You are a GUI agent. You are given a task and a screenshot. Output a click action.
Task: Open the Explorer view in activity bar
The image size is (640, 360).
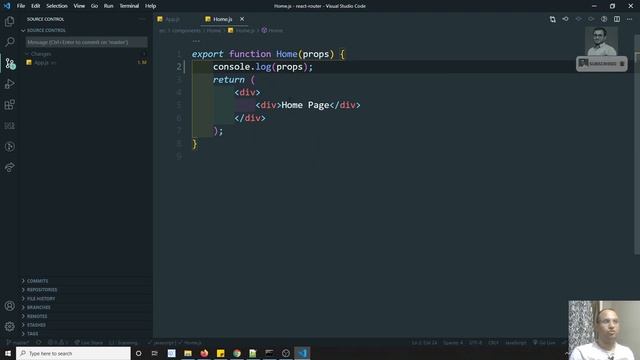coord(9,21)
